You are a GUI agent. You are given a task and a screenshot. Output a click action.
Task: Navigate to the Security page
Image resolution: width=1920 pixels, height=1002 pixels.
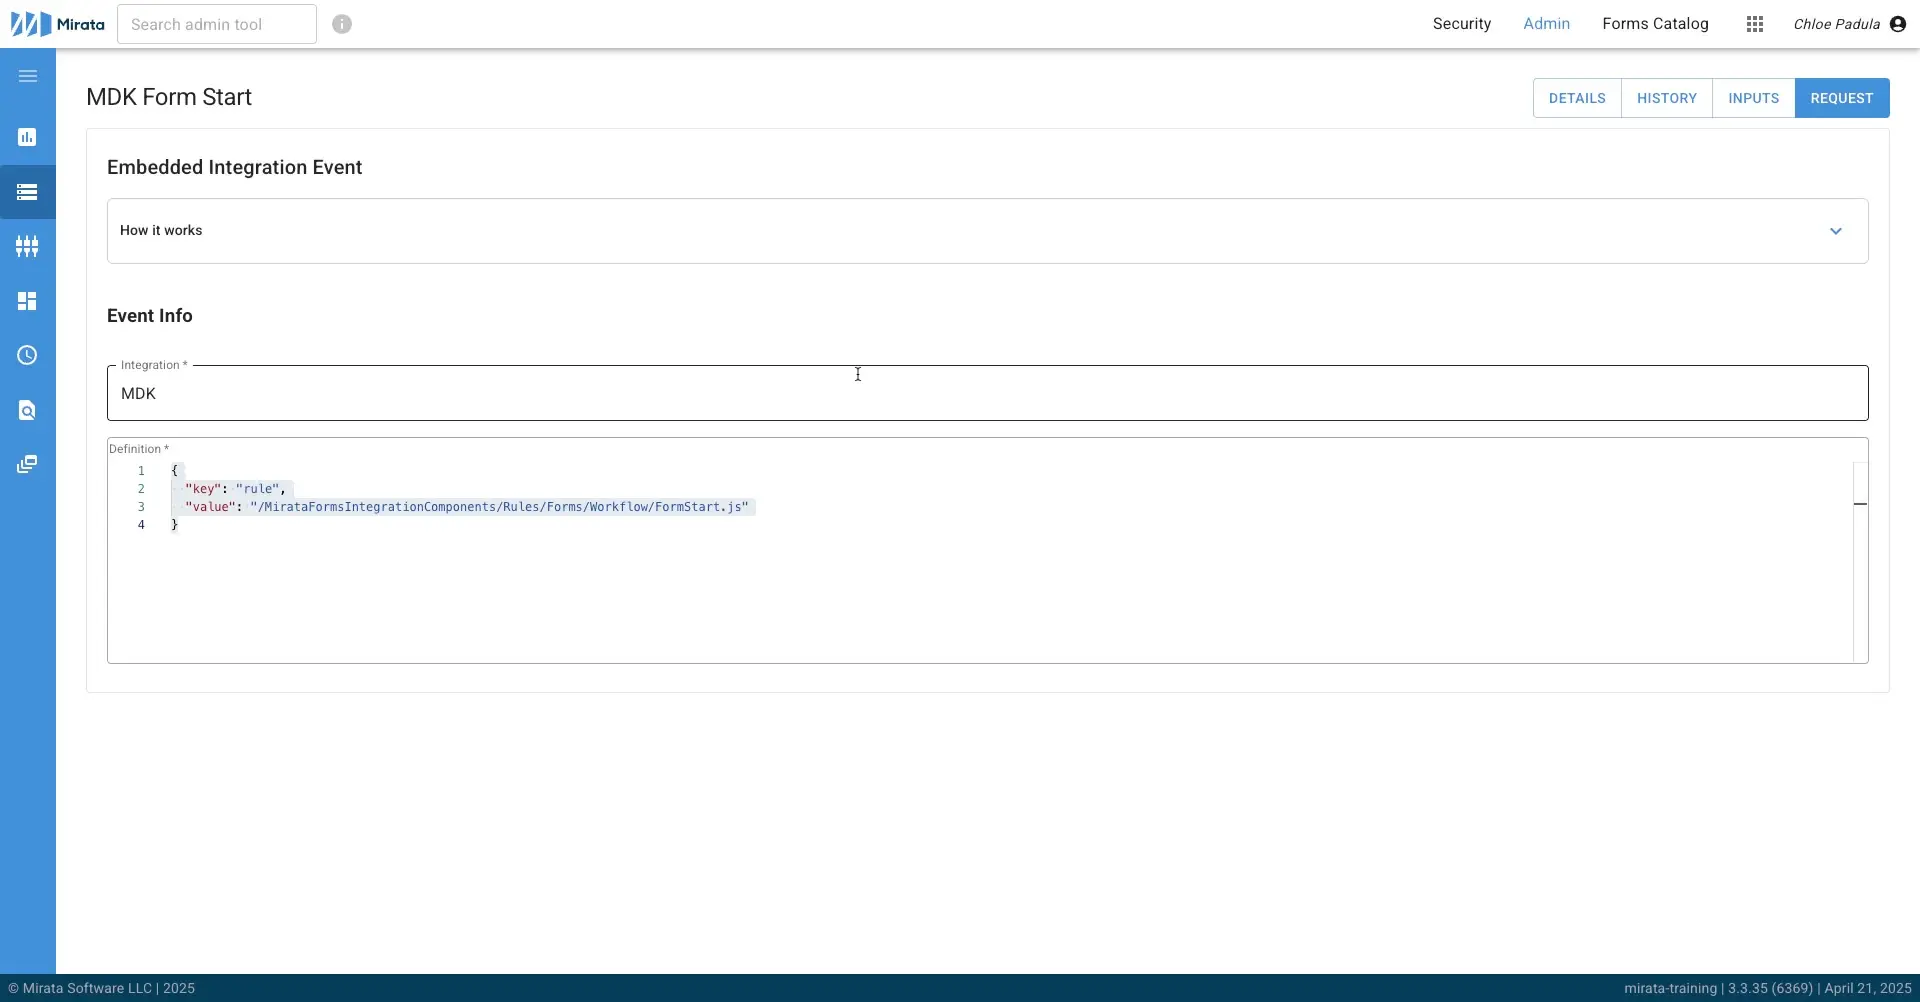pyautogui.click(x=1462, y=23)
